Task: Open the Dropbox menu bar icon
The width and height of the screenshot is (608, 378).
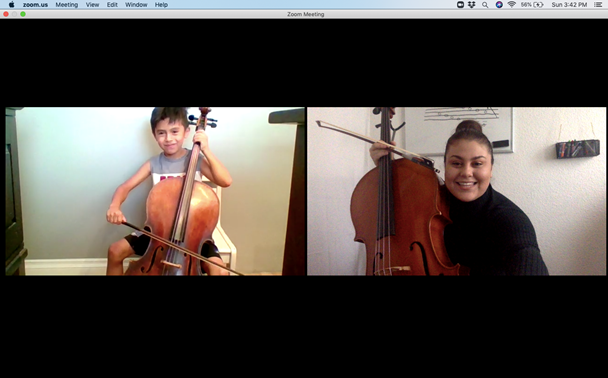Action: [x=472, y=5]
